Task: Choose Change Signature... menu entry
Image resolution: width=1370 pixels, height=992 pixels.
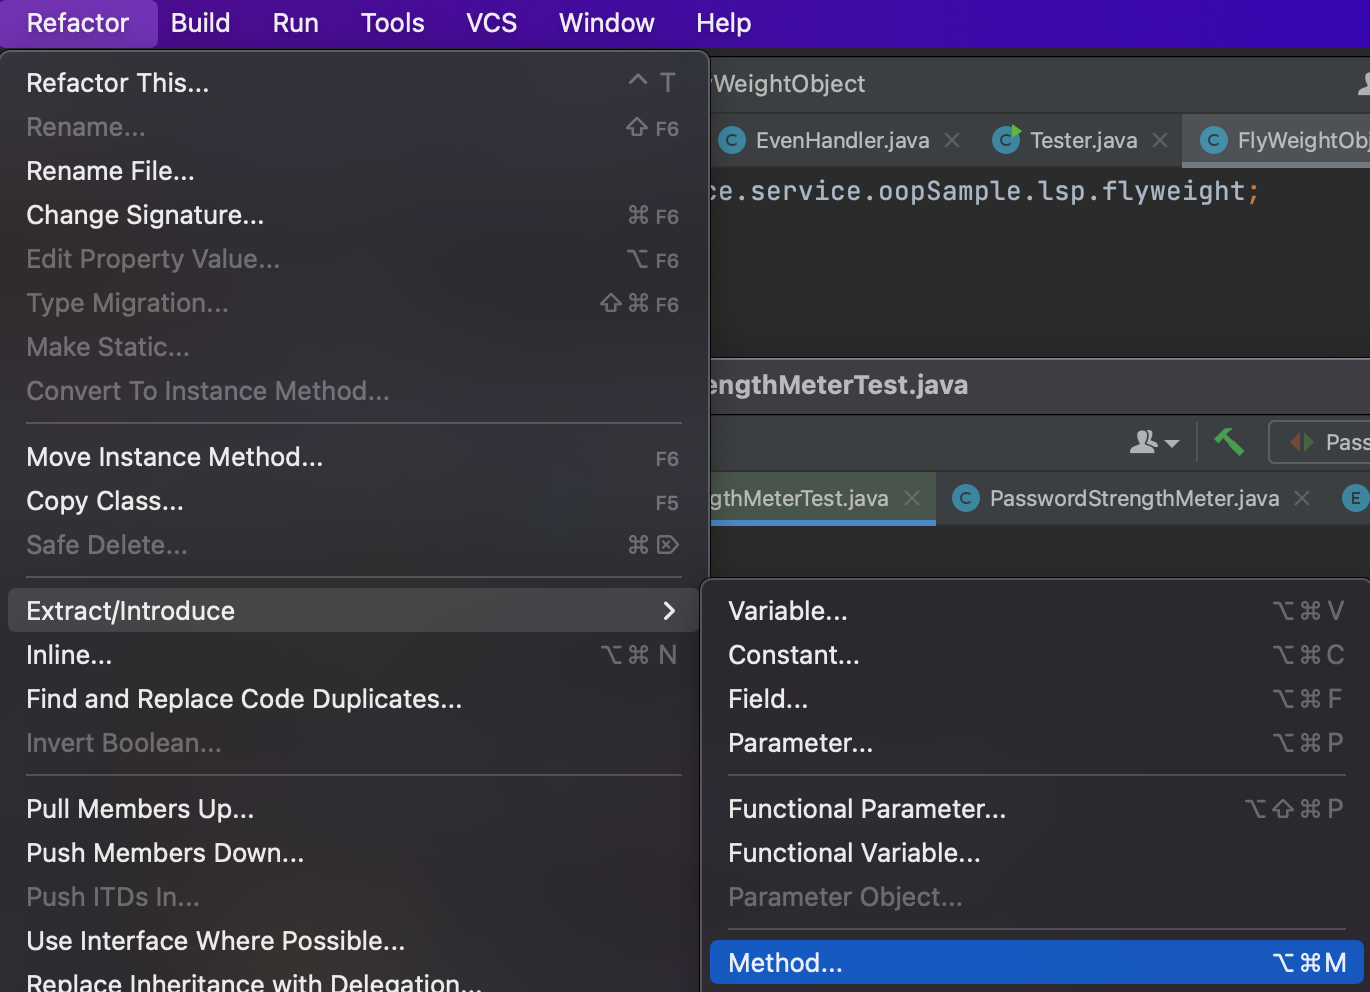Action: [353, 215]
